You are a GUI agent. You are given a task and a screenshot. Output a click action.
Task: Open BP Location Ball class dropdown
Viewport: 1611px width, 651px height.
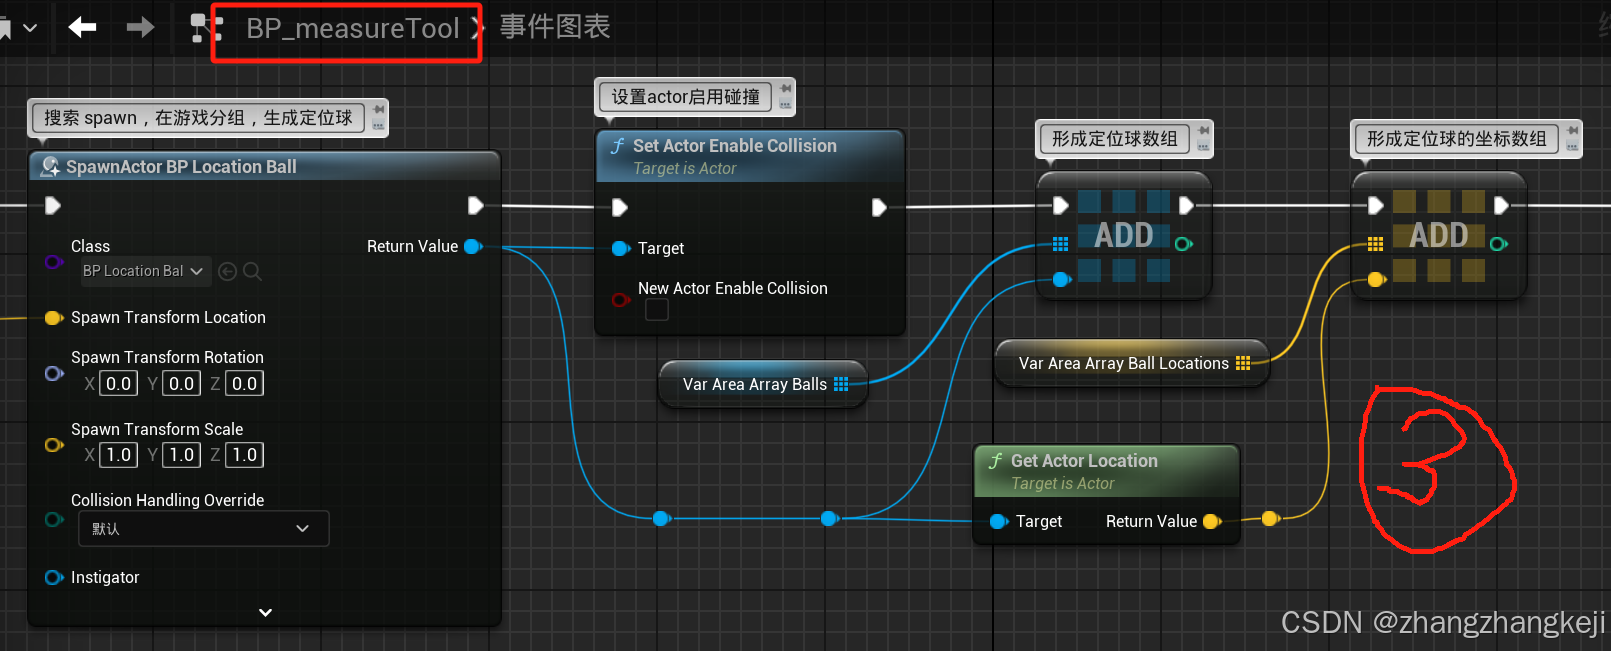point(146,271)
